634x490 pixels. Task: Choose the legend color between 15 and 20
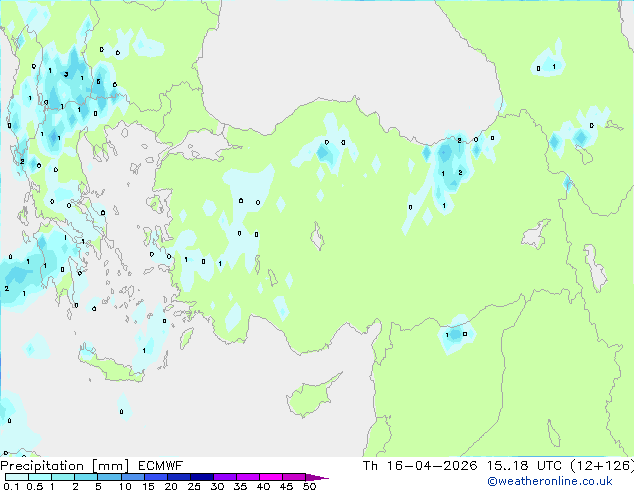155,477
